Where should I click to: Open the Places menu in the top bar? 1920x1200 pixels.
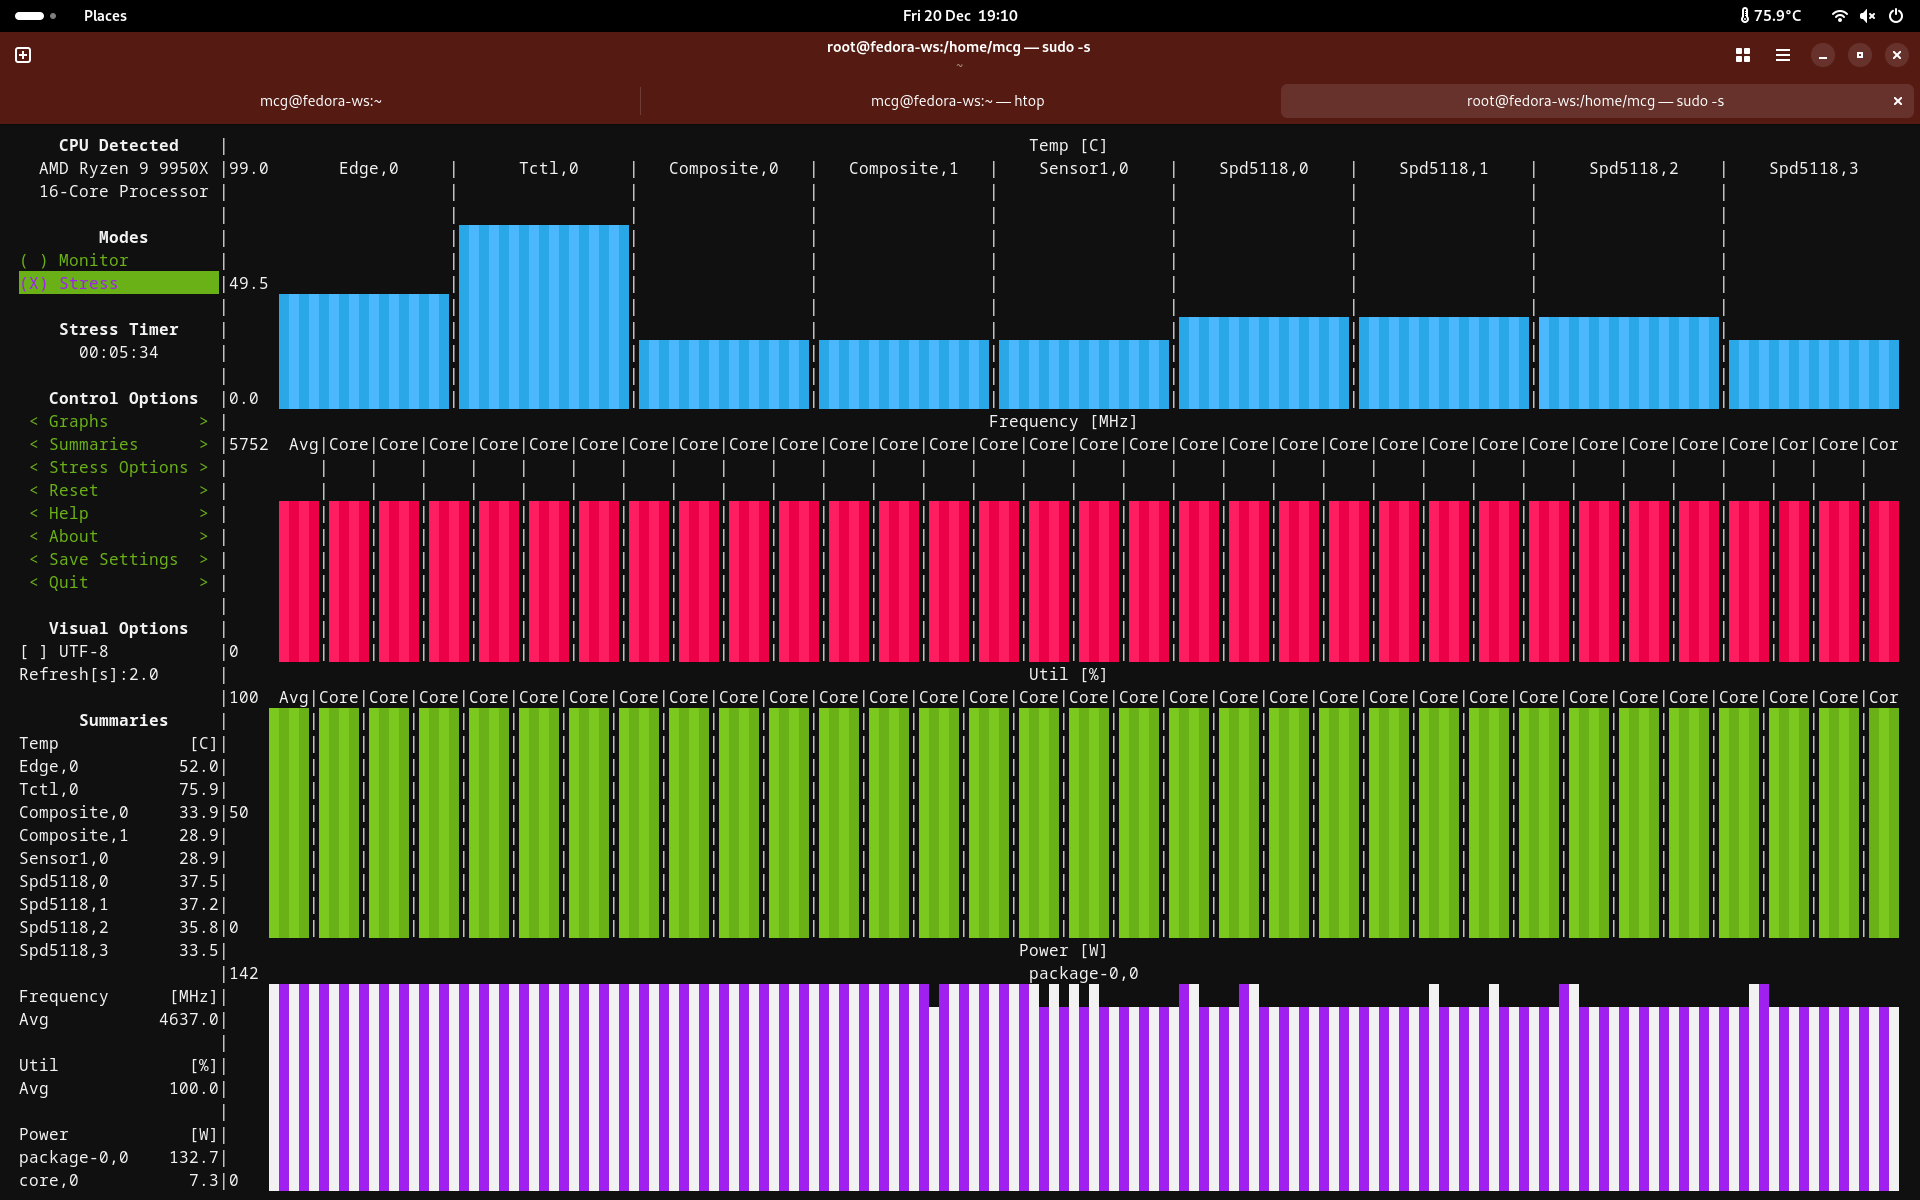point(105,16)
